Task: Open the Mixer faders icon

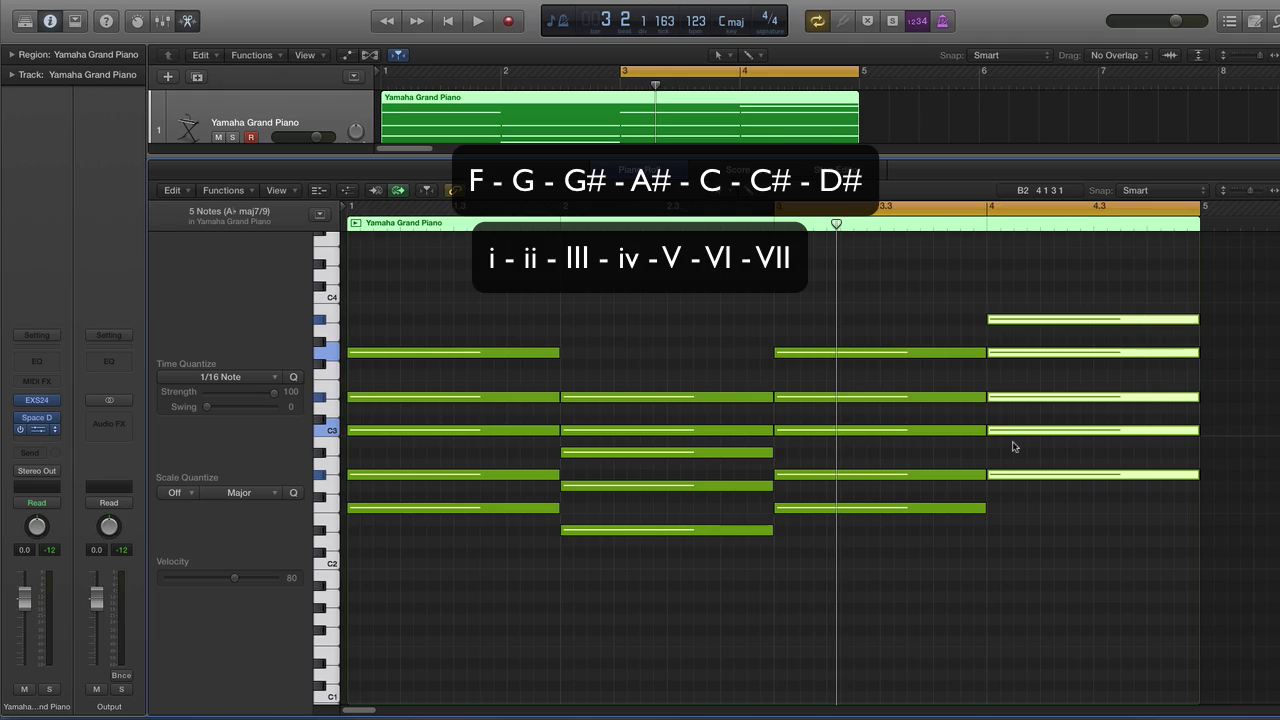Action: pyautogui.click(x=163, y=21)
